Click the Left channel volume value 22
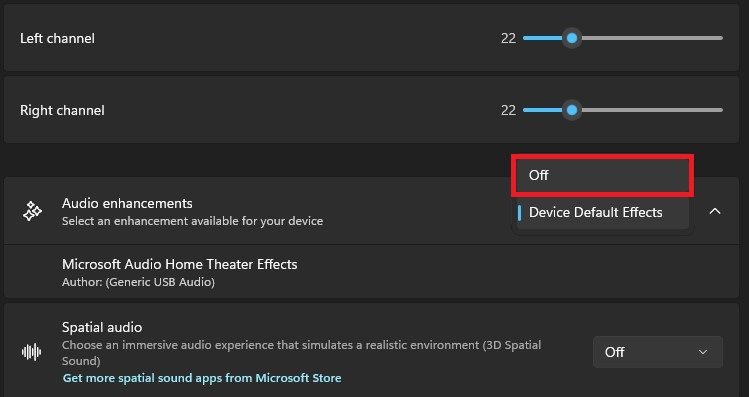749x397 pixels. [x=508, y=38]
